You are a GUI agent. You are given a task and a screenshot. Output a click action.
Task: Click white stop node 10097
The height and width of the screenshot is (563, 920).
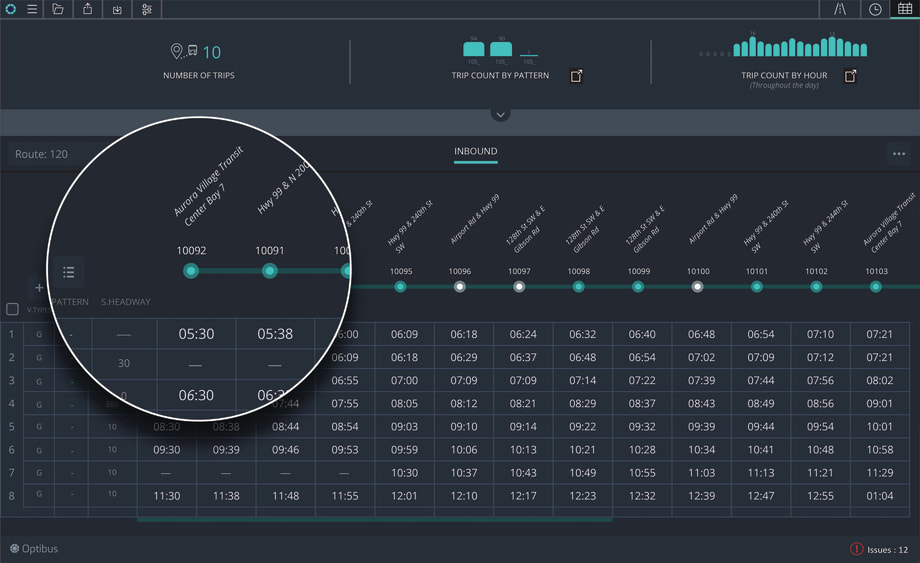pos(519,287)
